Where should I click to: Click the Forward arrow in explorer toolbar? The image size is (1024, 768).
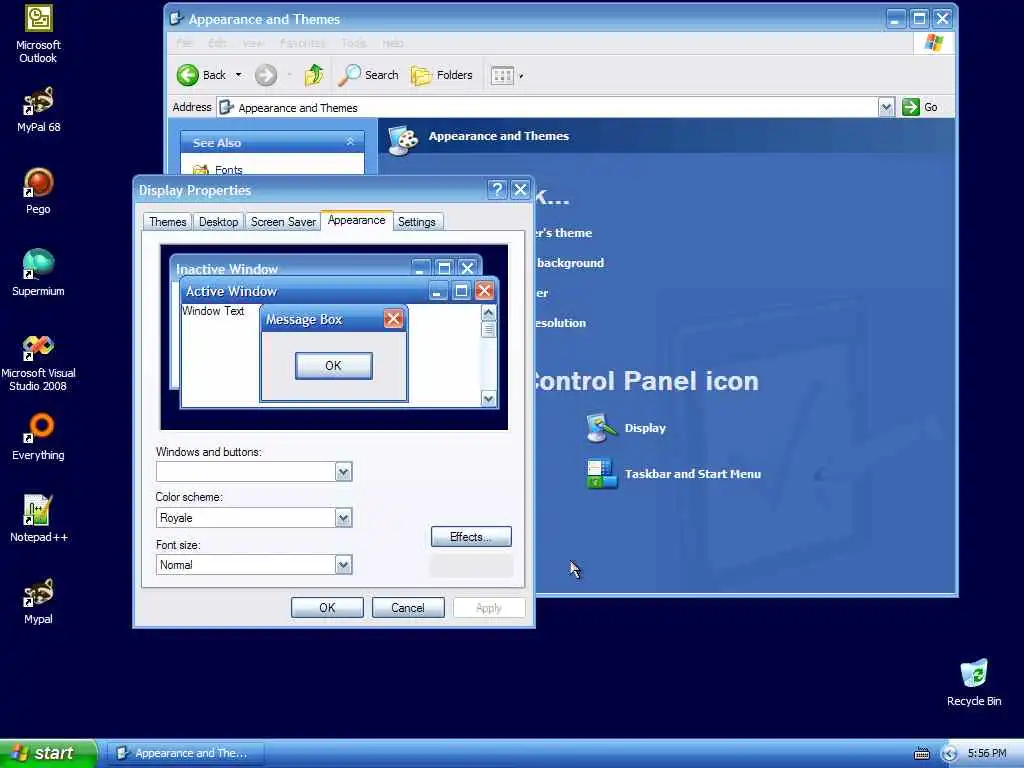coord(266,75)
